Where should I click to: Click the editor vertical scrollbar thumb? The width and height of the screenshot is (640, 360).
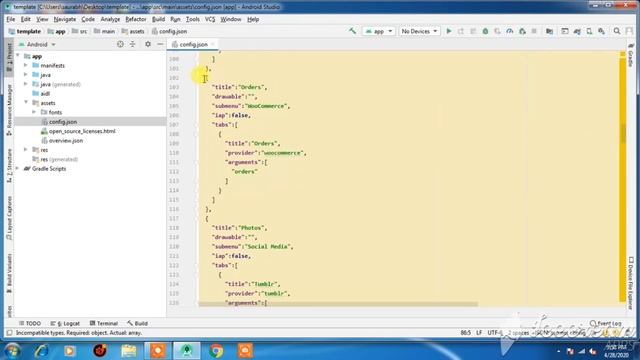(623, 134)
